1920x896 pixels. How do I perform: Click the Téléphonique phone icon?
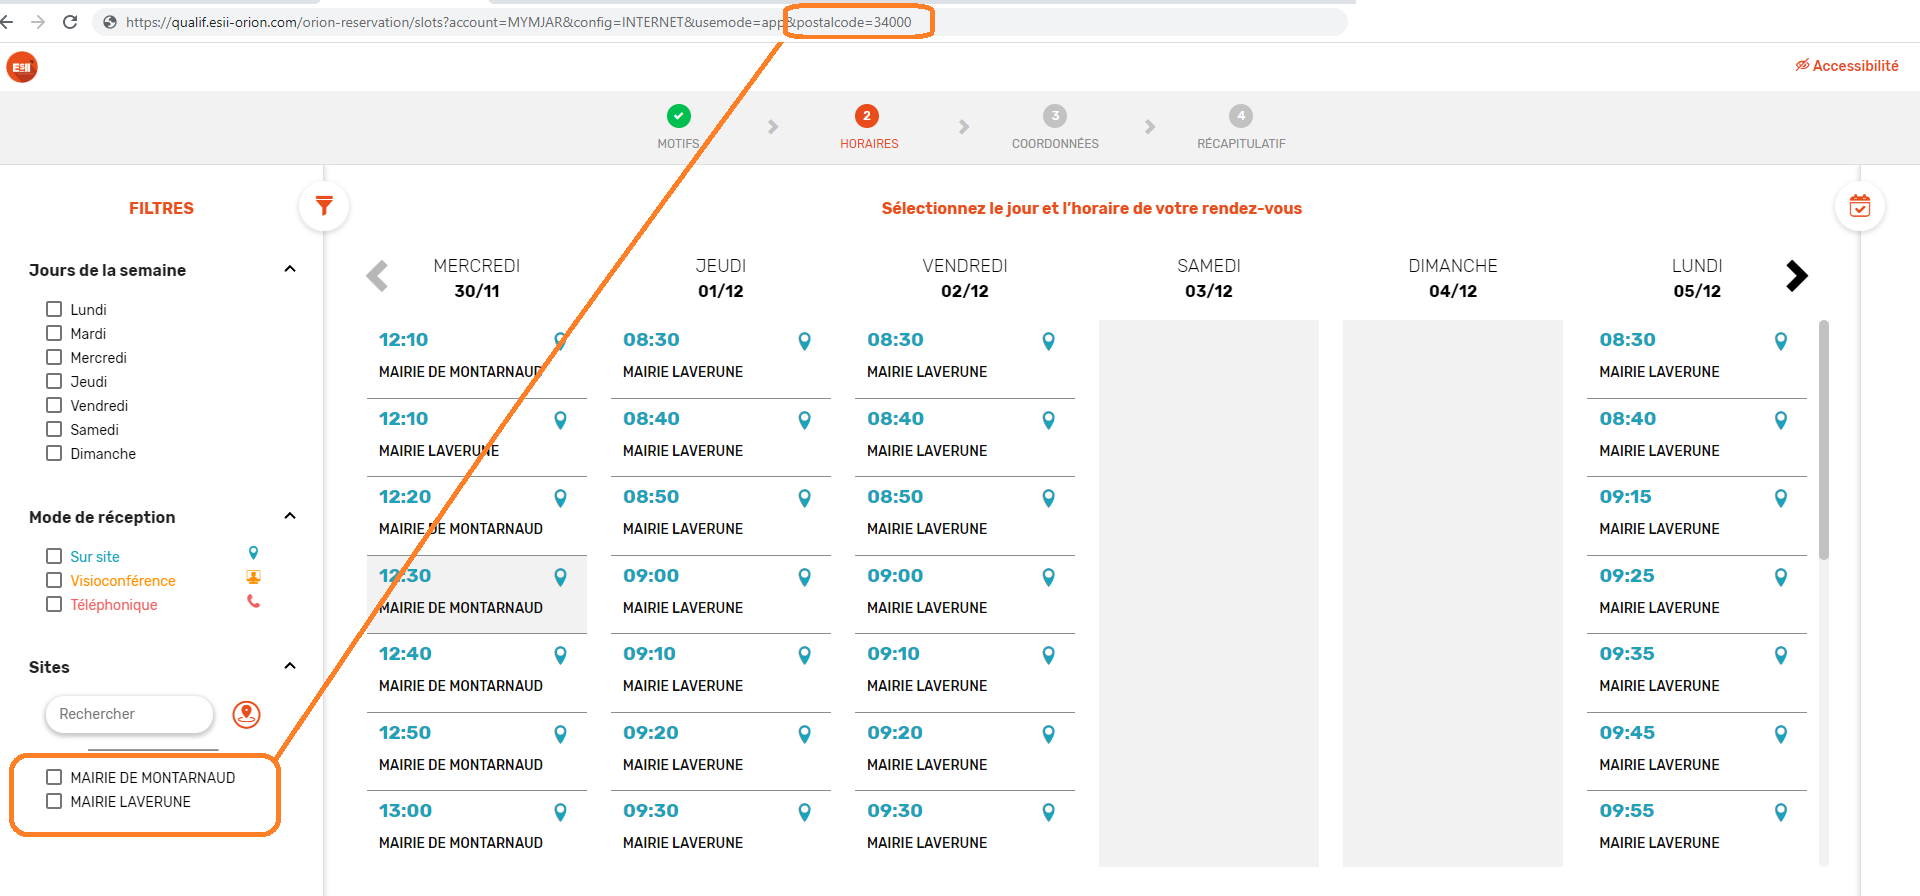254,601
